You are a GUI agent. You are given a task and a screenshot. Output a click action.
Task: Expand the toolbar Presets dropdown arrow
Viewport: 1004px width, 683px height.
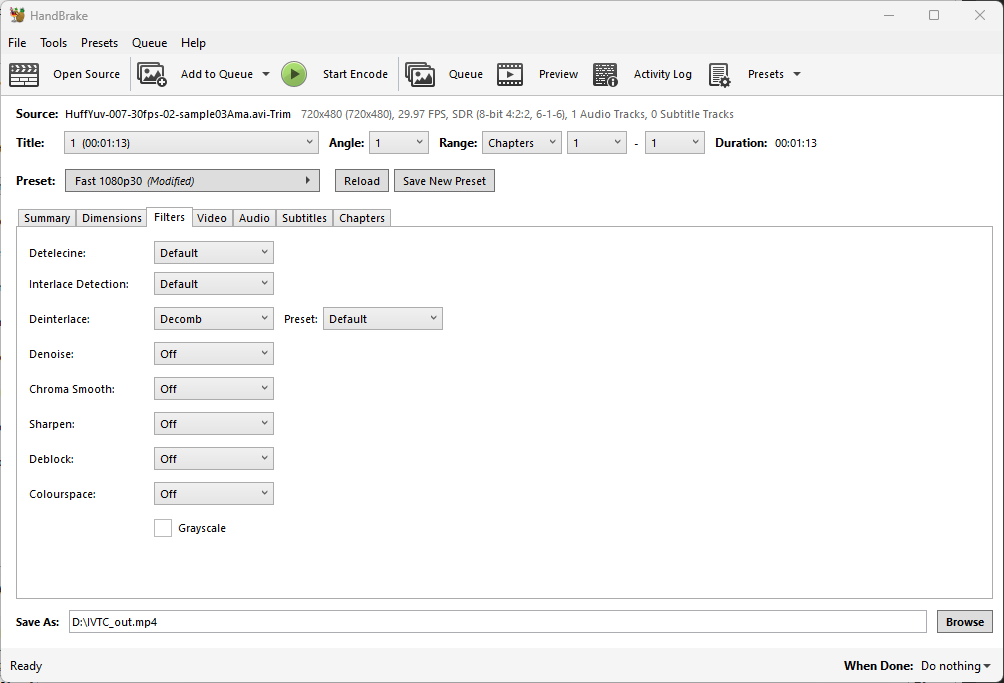(797, 74)
